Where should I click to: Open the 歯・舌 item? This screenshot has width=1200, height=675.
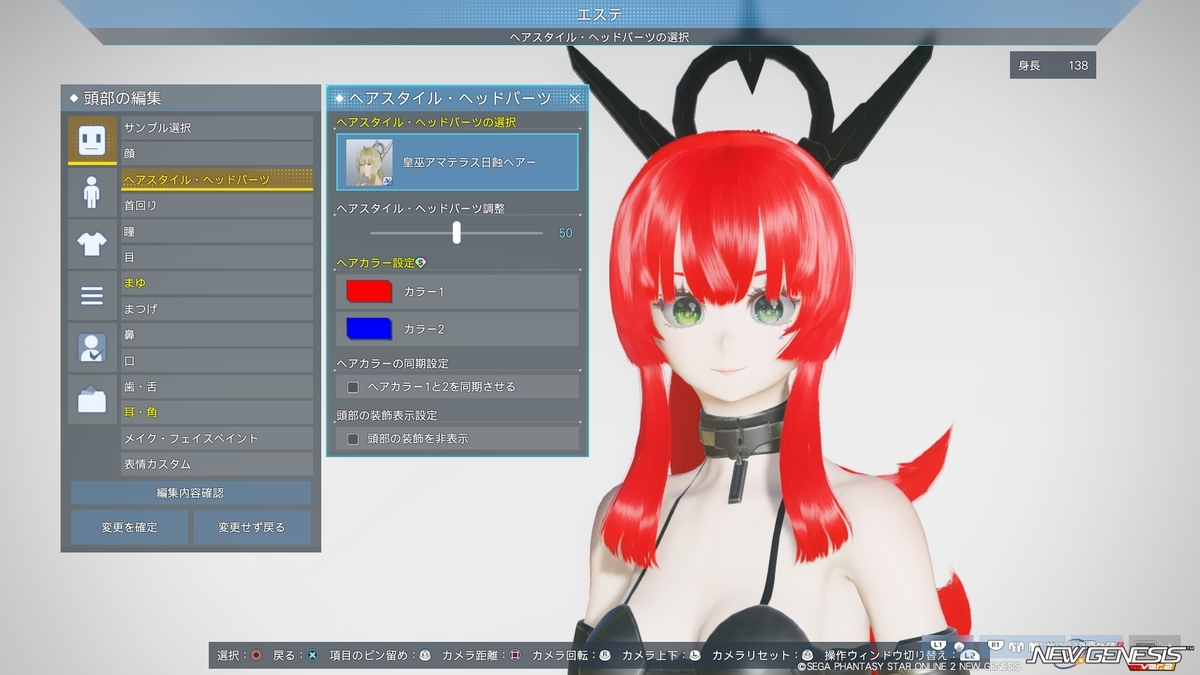[x=217, y=386]
